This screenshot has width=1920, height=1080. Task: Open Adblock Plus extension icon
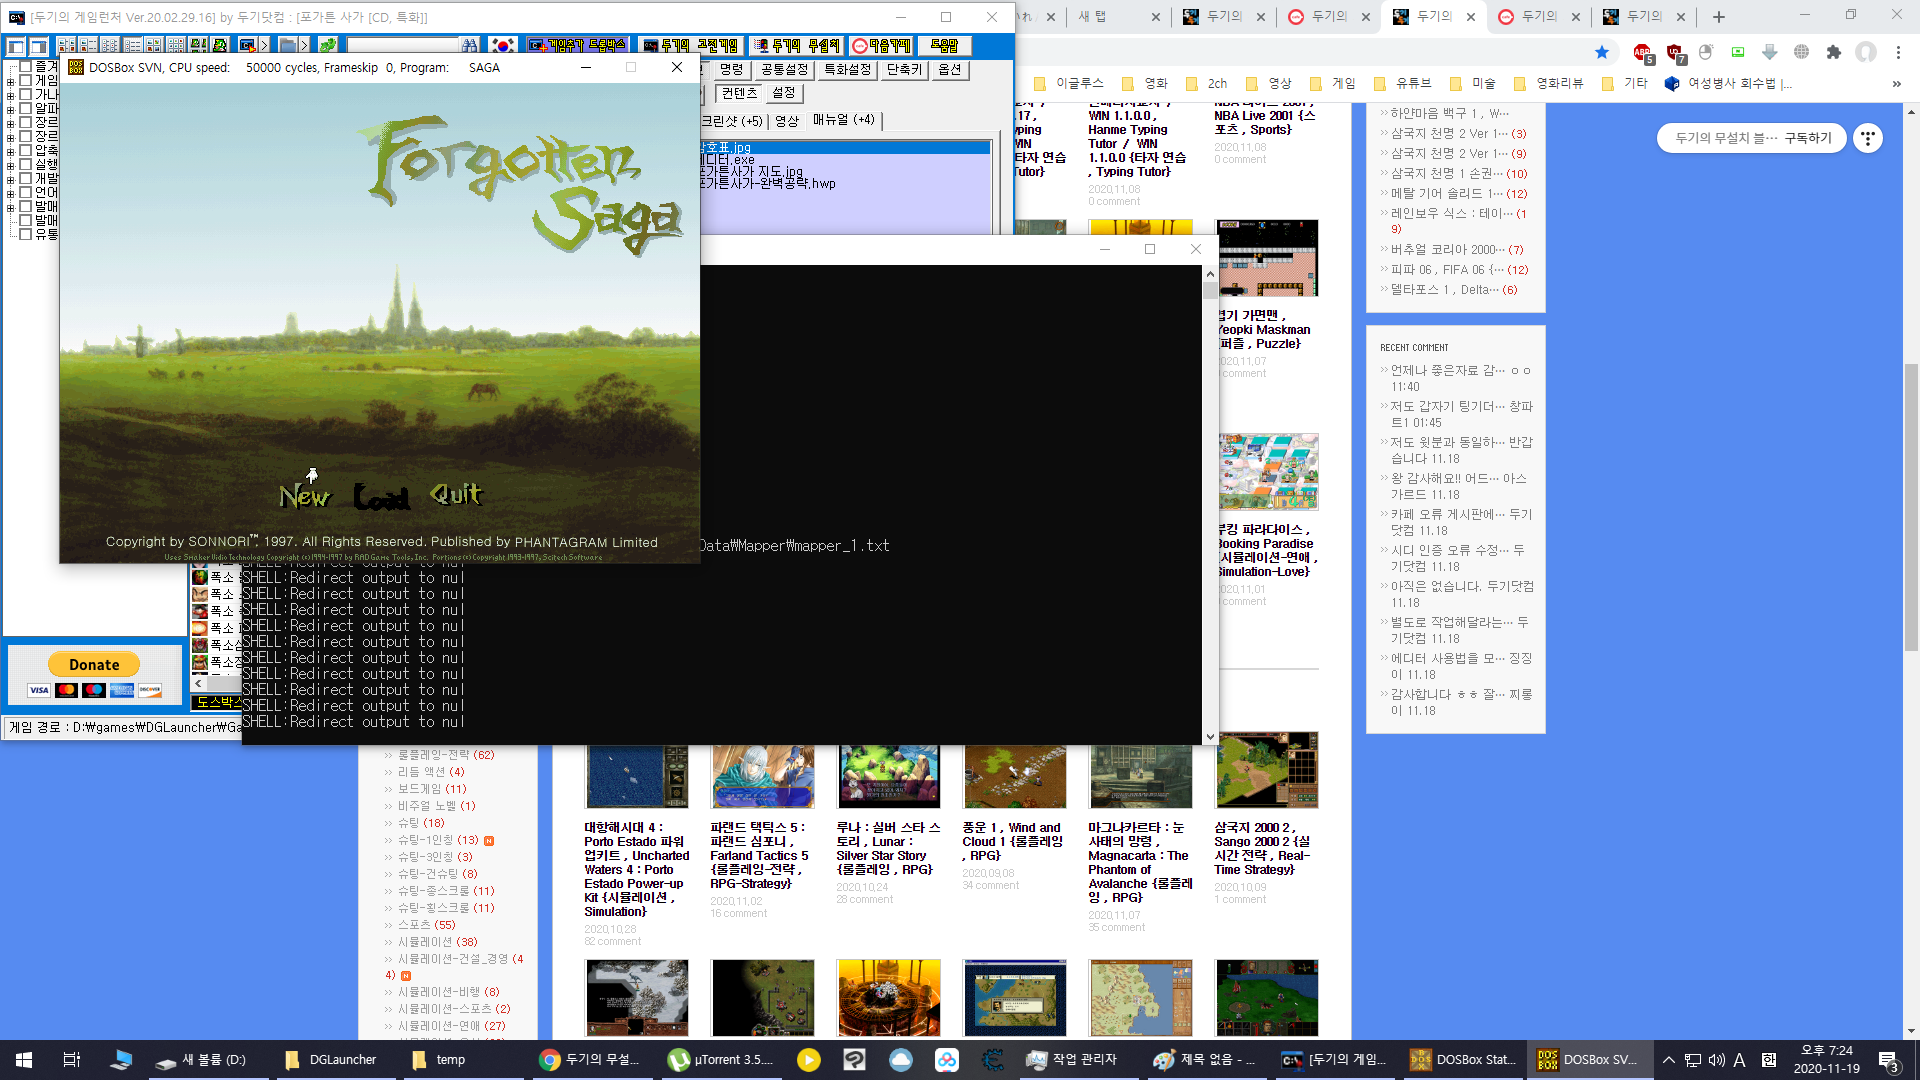coord(1641,53)
